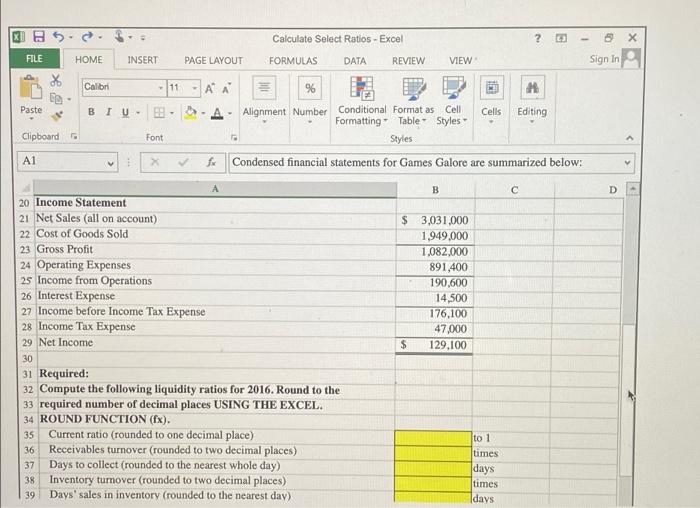This screenshot has height=508, width=700.
Task: Click the Undo arrow icon
Action: (x=58, y=37)
